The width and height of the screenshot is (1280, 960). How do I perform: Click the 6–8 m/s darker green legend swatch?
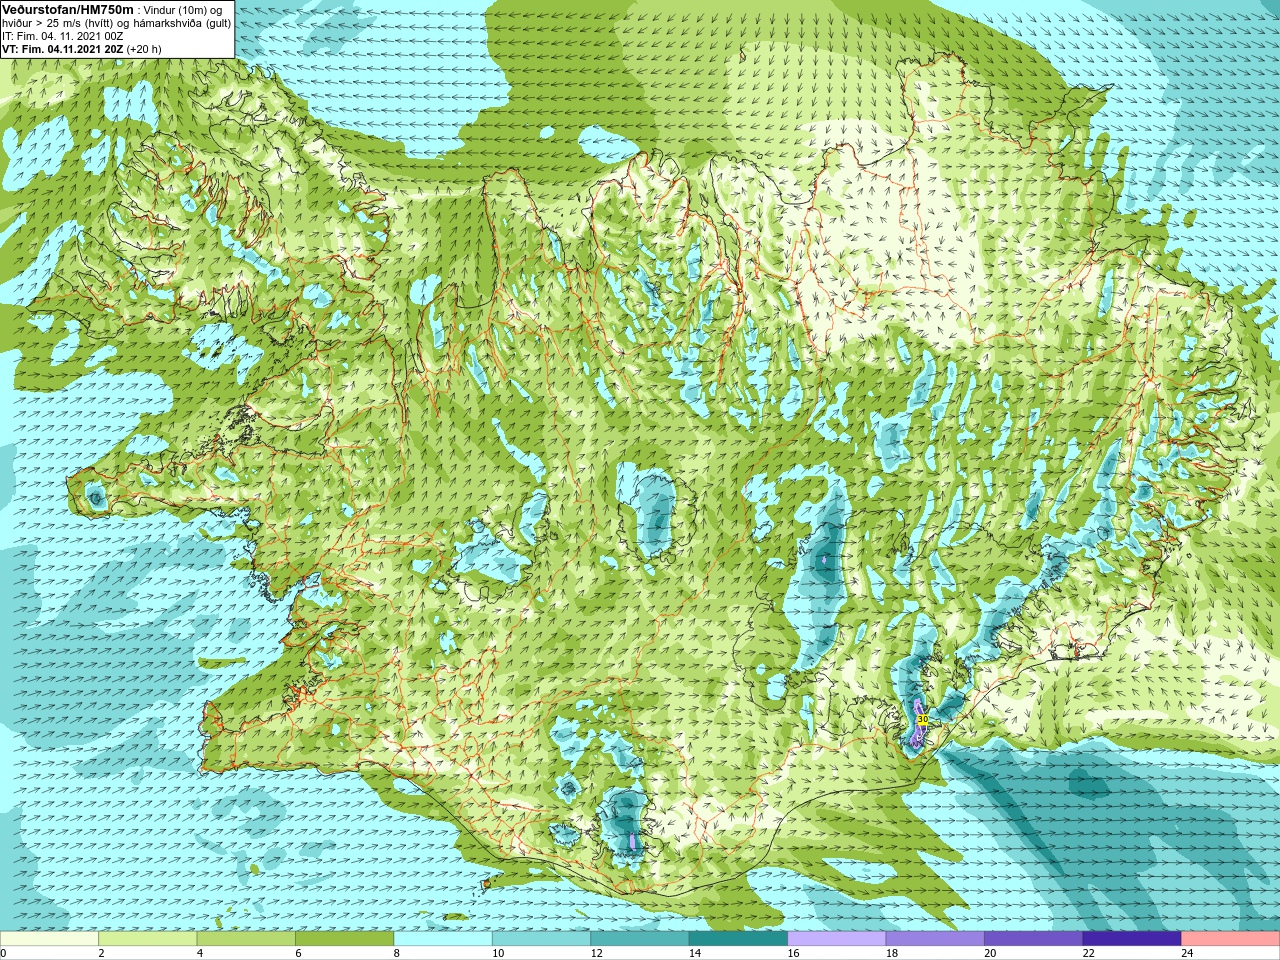(x=345, y=939)
